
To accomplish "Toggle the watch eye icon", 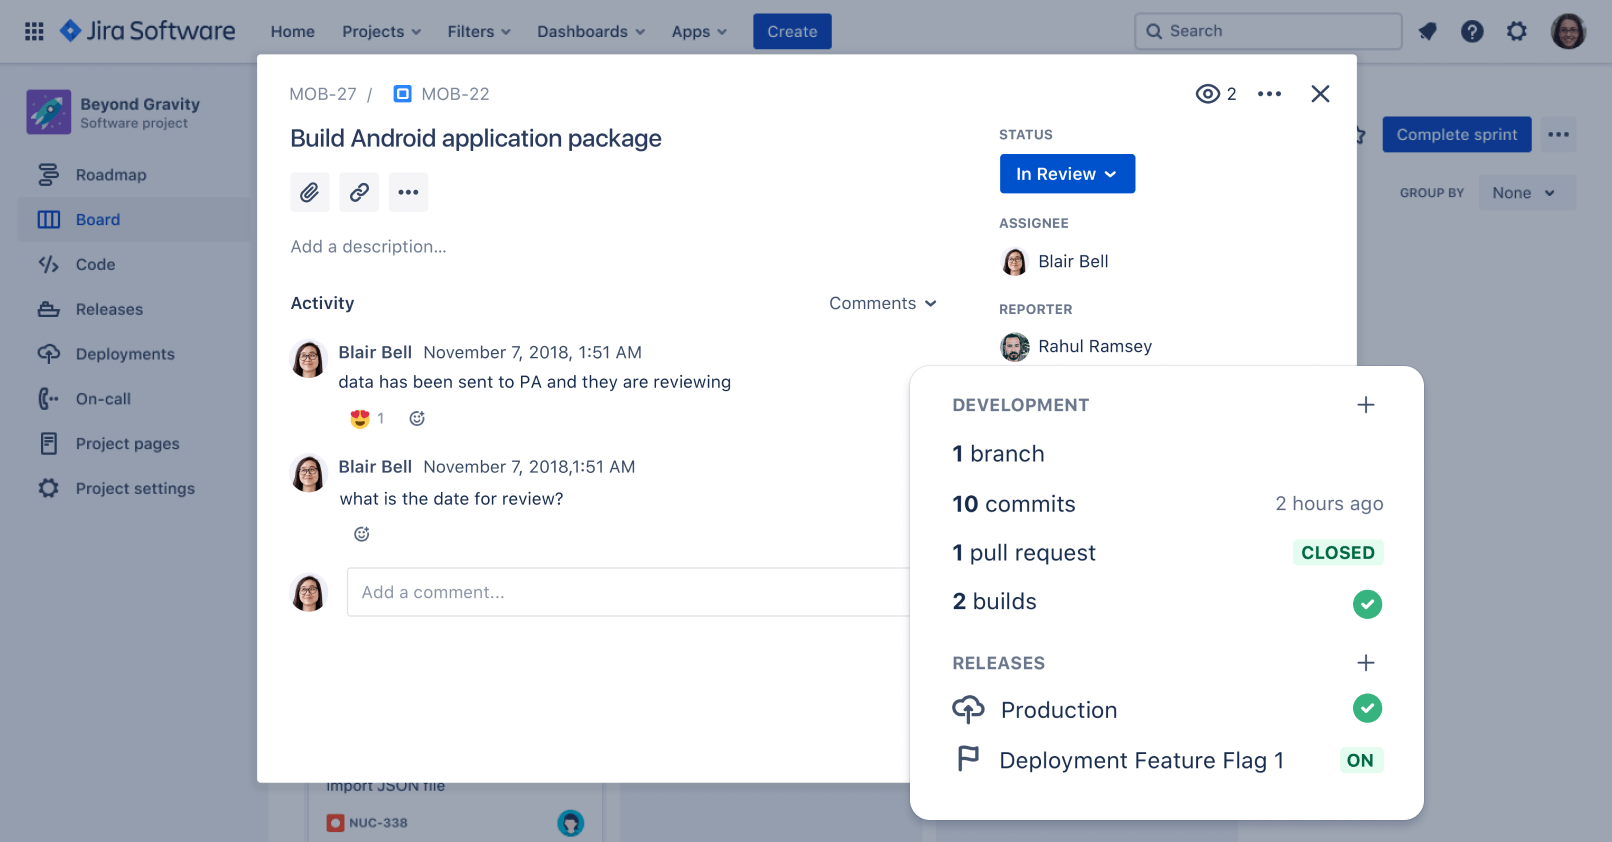I will pos(1208,94).
